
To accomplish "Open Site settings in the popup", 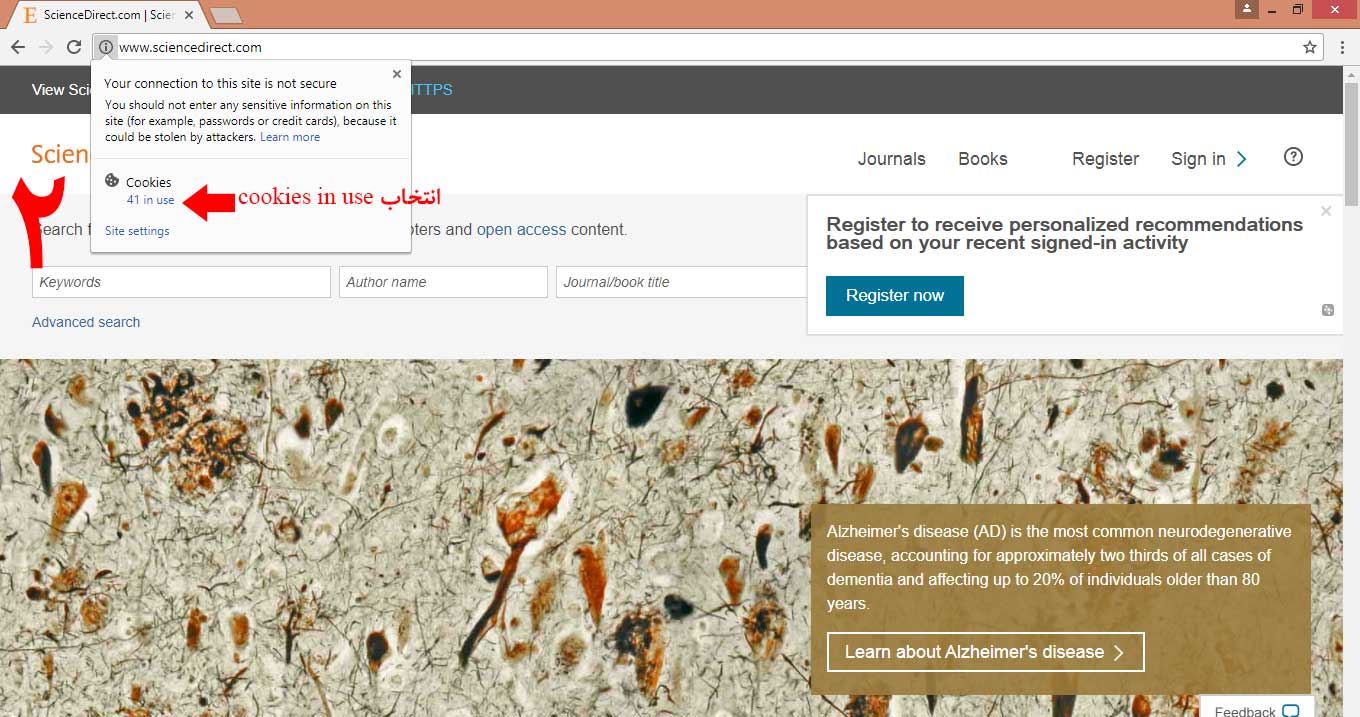I will pyautogui.click(x=137, y=231).
